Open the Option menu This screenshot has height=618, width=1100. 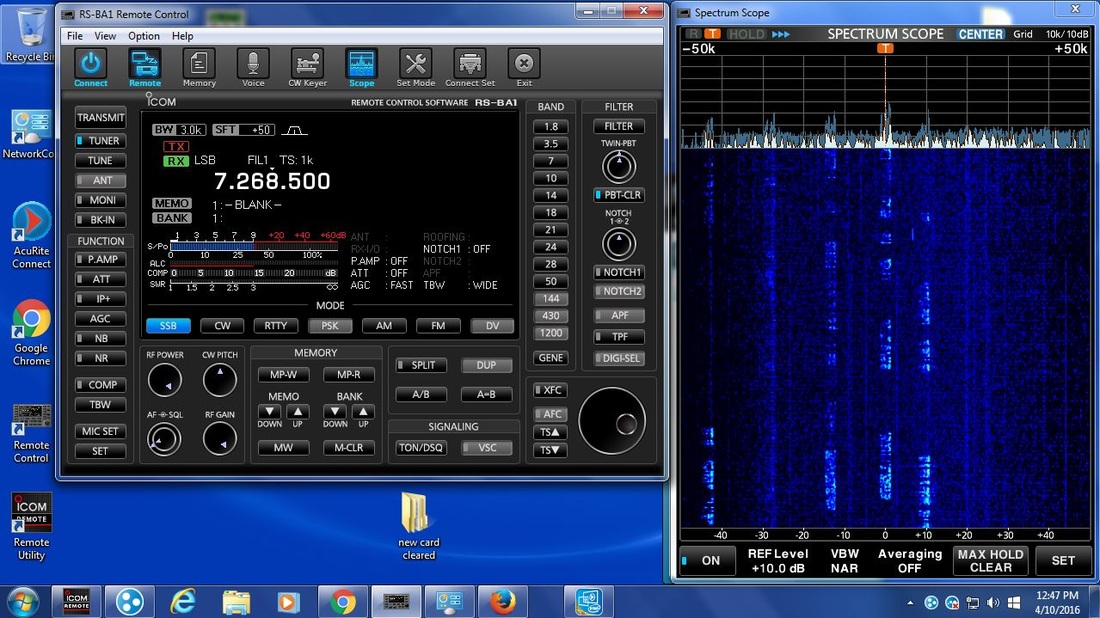[x=144, y=36]
